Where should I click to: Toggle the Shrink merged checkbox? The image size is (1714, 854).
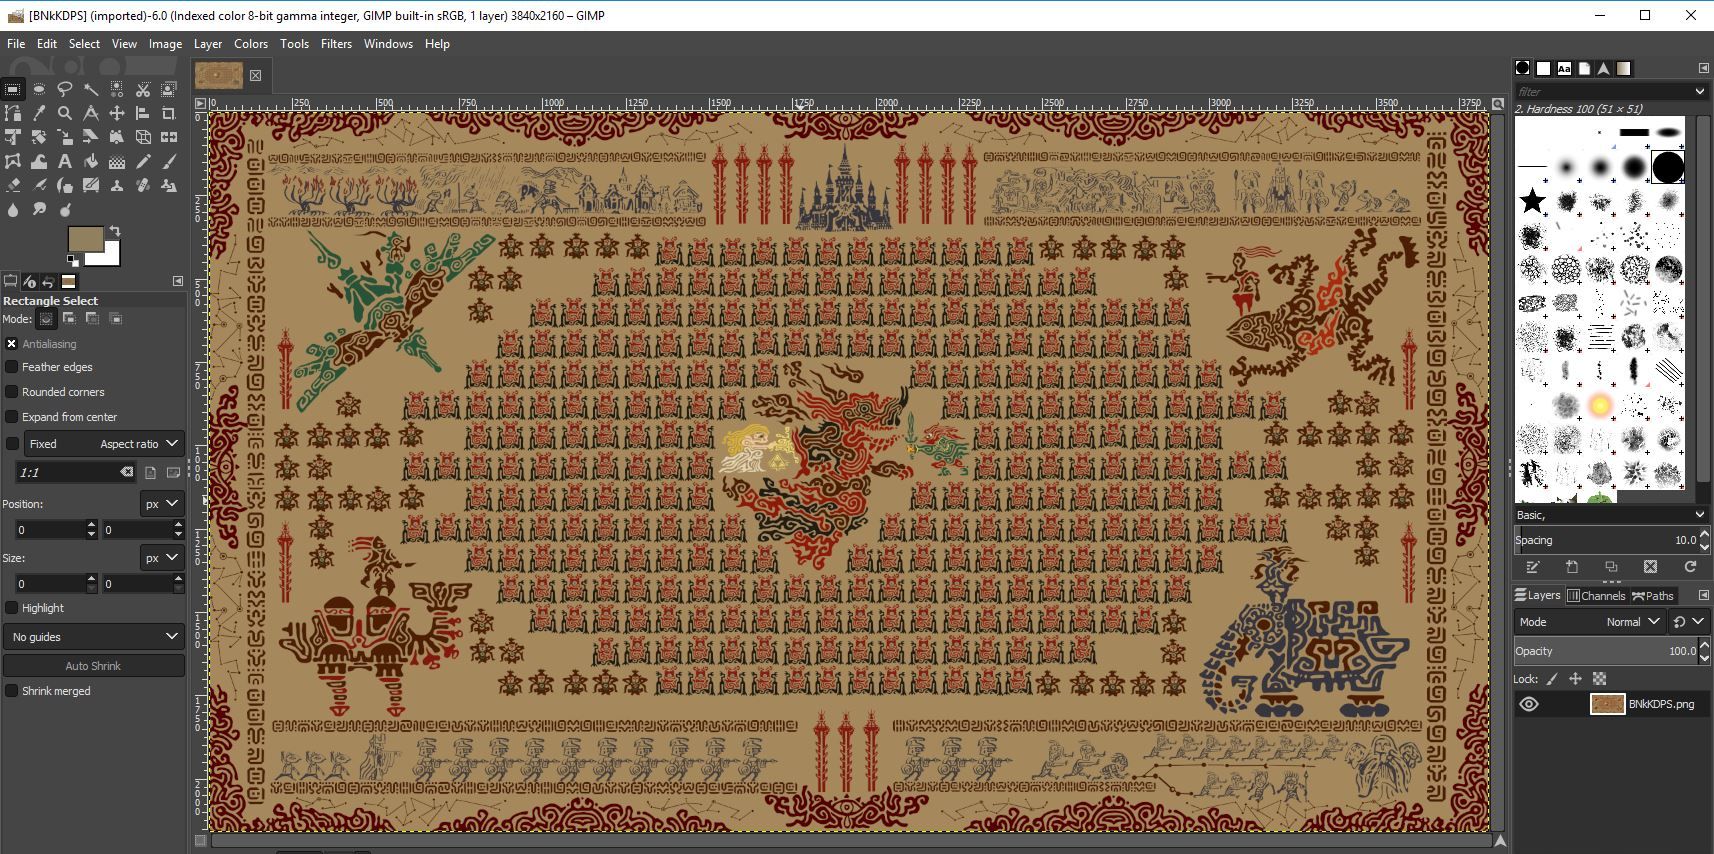coord(12,690)
